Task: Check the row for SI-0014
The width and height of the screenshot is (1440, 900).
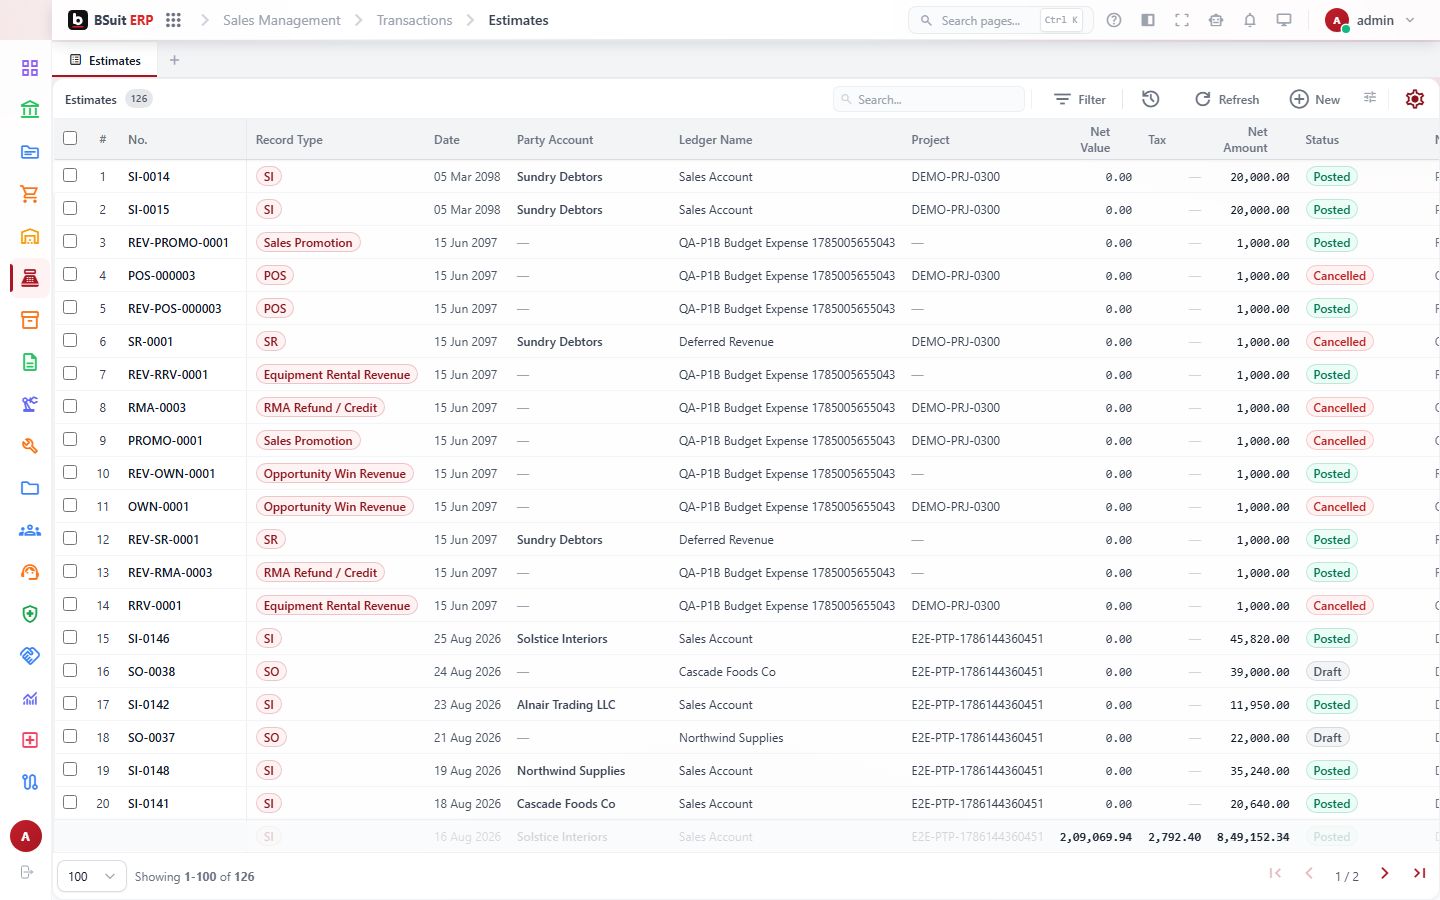Action: tap(70, 175)
